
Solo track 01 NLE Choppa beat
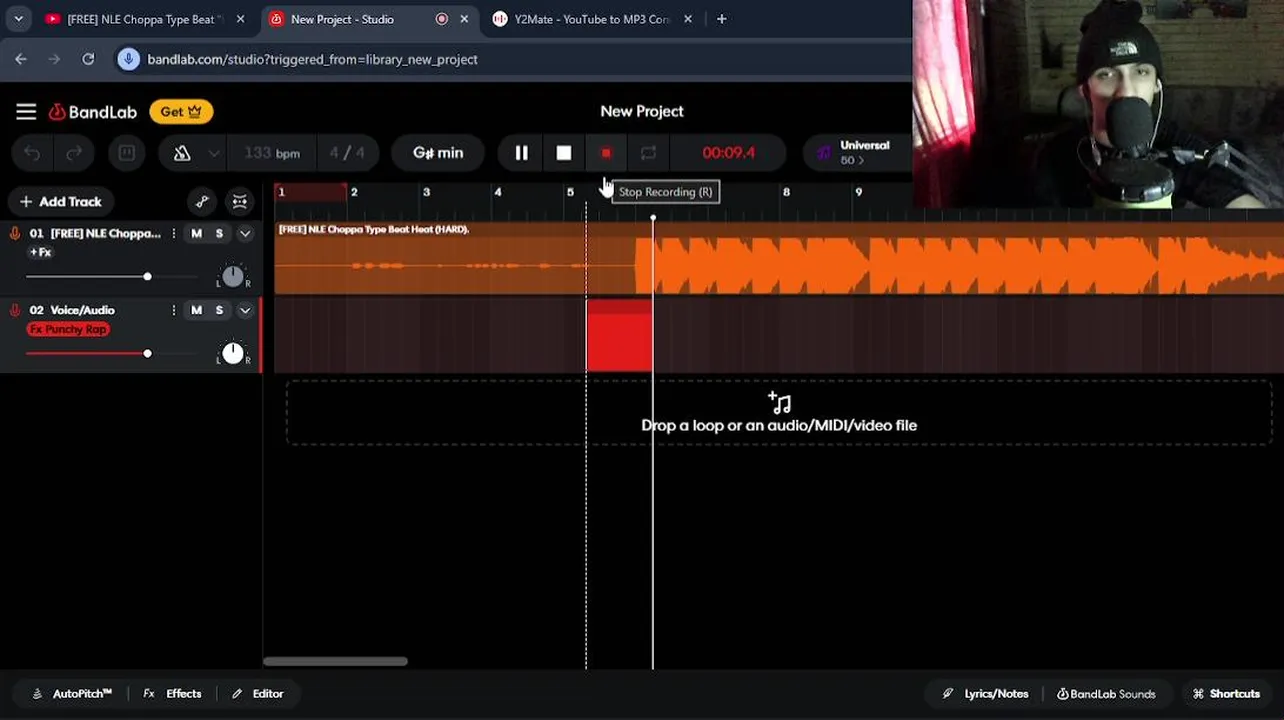tap(219, 233)
